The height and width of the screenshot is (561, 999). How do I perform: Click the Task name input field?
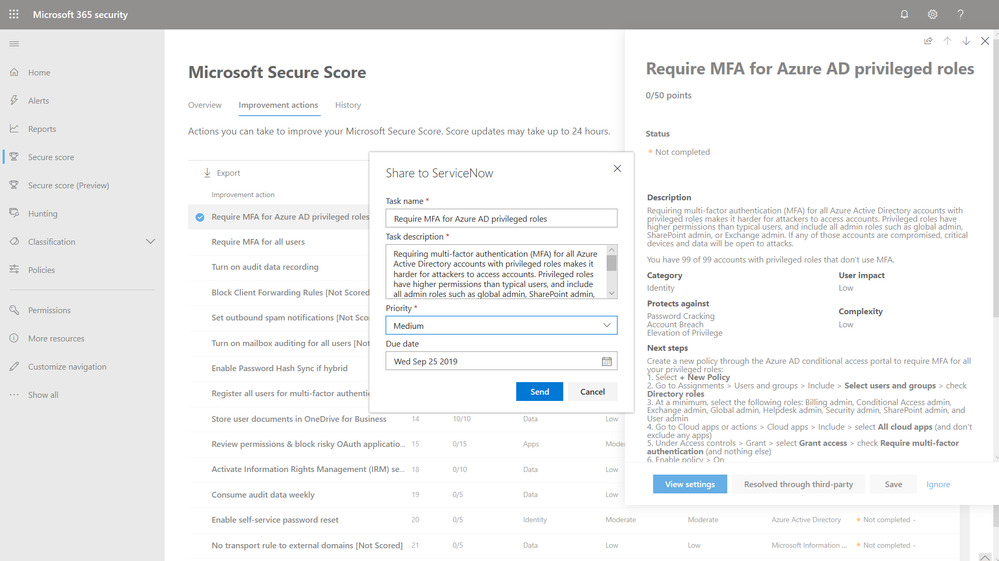pos(501,218)
